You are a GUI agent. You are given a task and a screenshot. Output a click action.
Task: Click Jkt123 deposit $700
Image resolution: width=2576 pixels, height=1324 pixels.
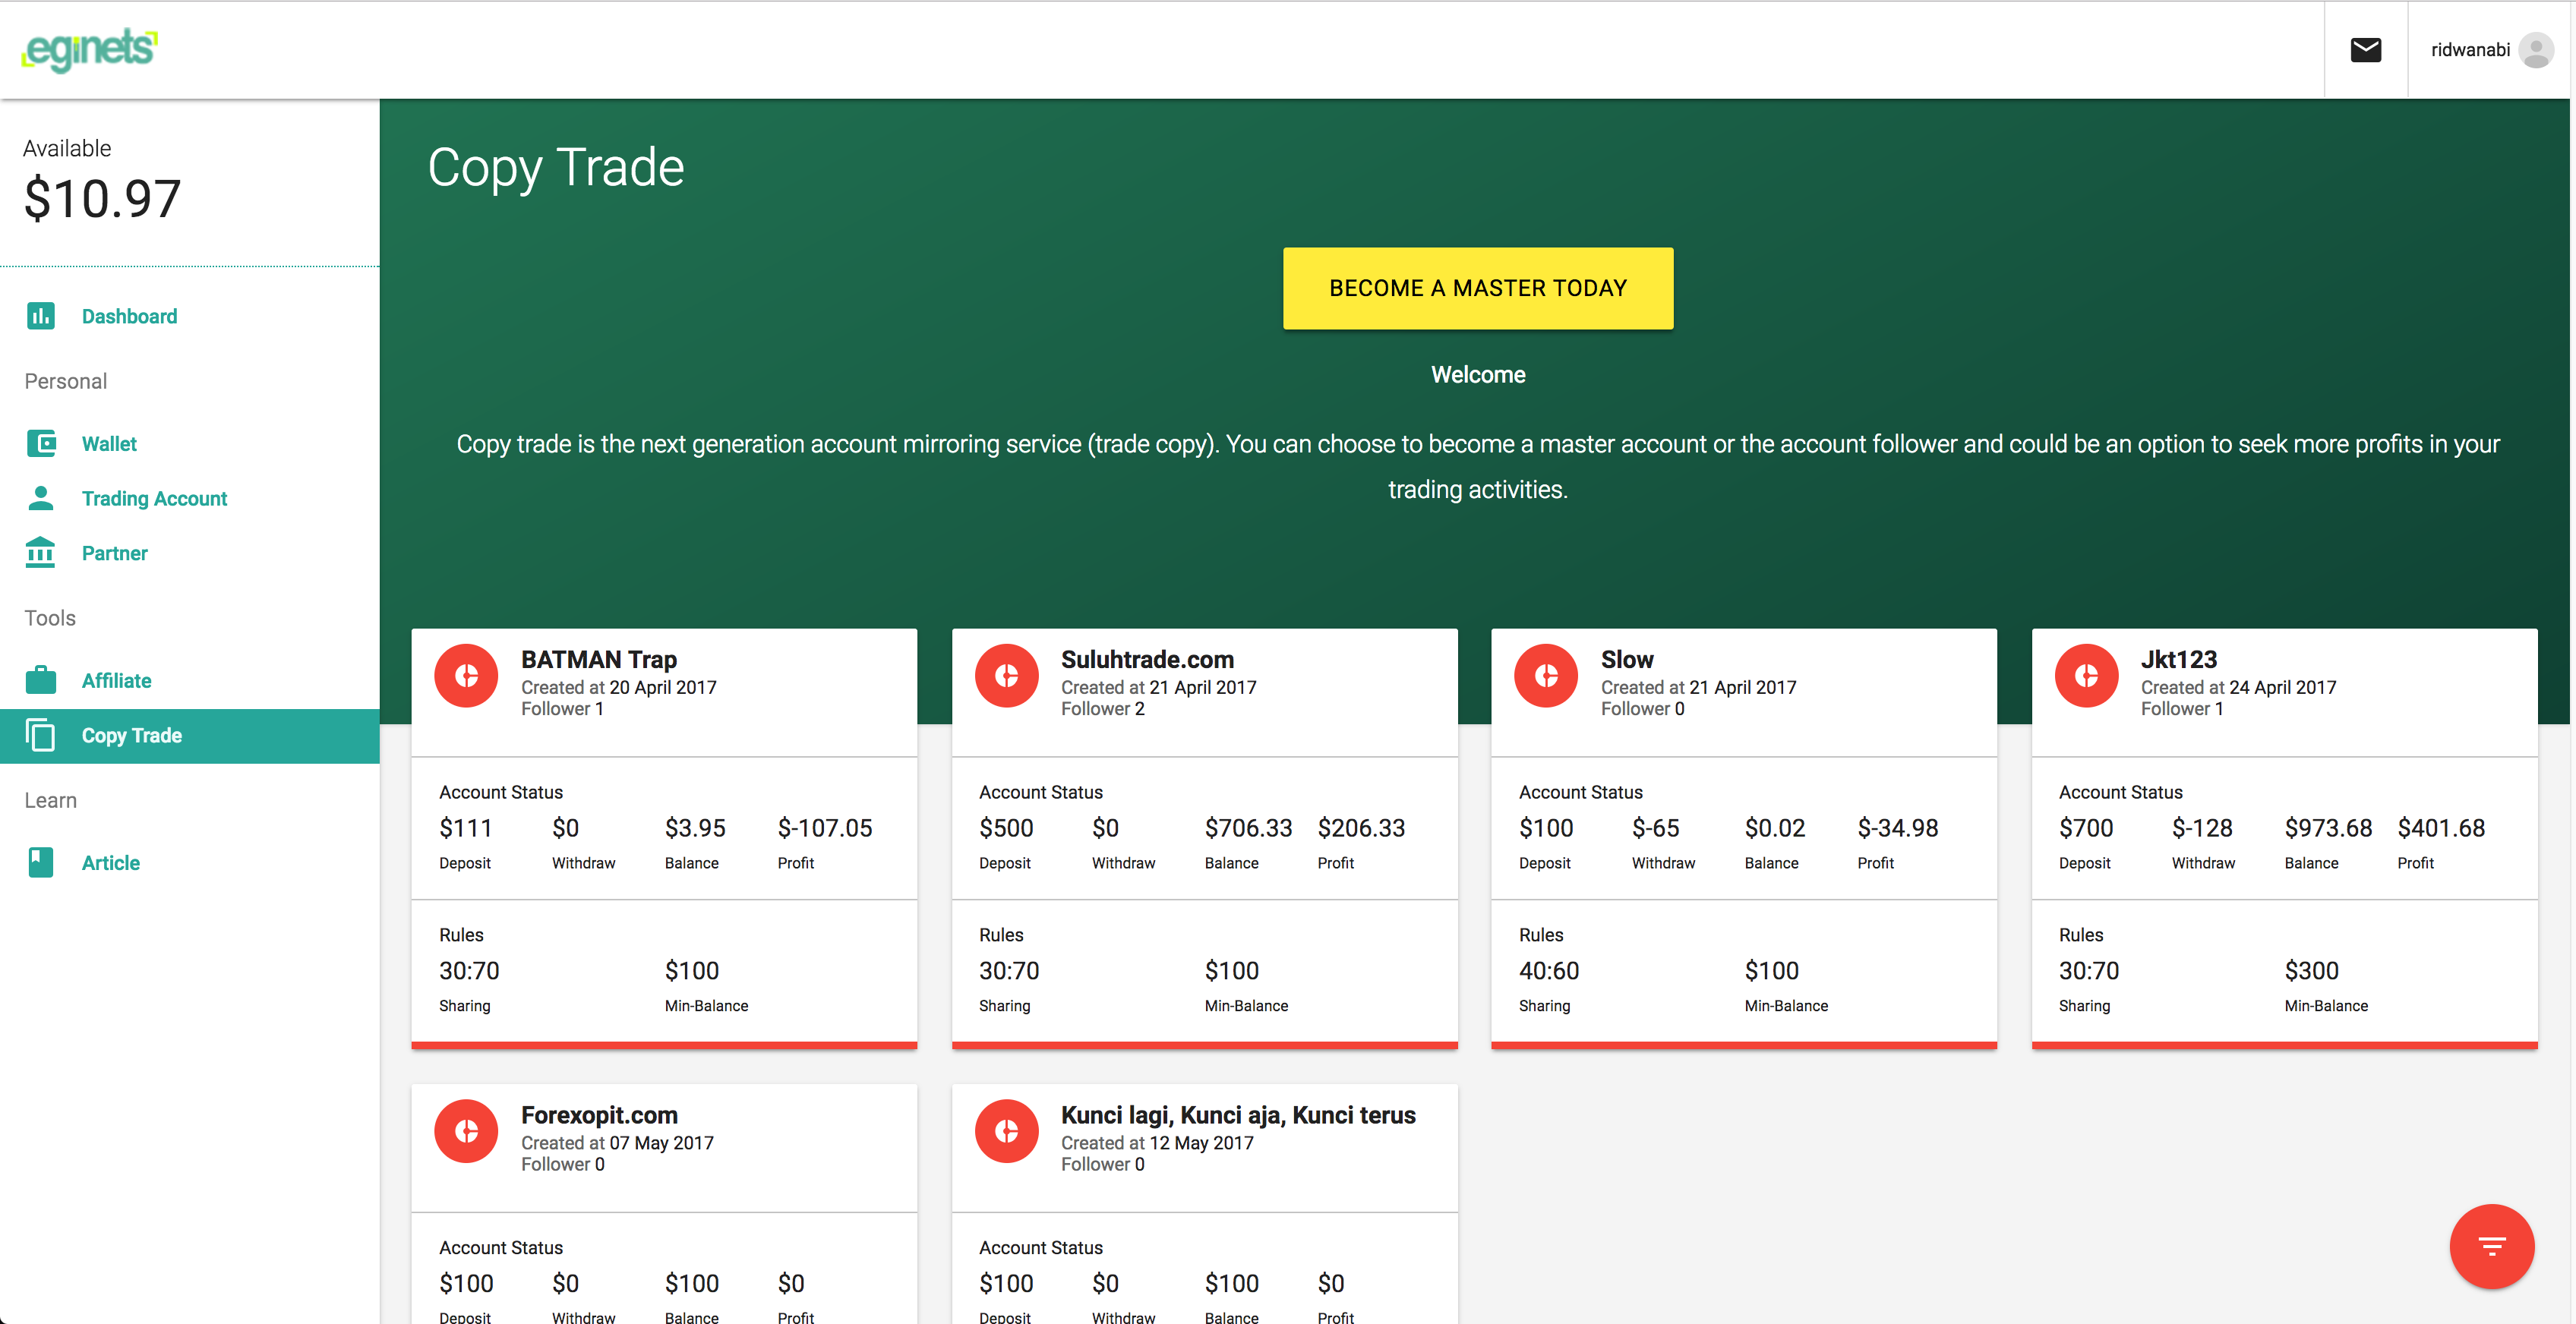(2086, 828)
